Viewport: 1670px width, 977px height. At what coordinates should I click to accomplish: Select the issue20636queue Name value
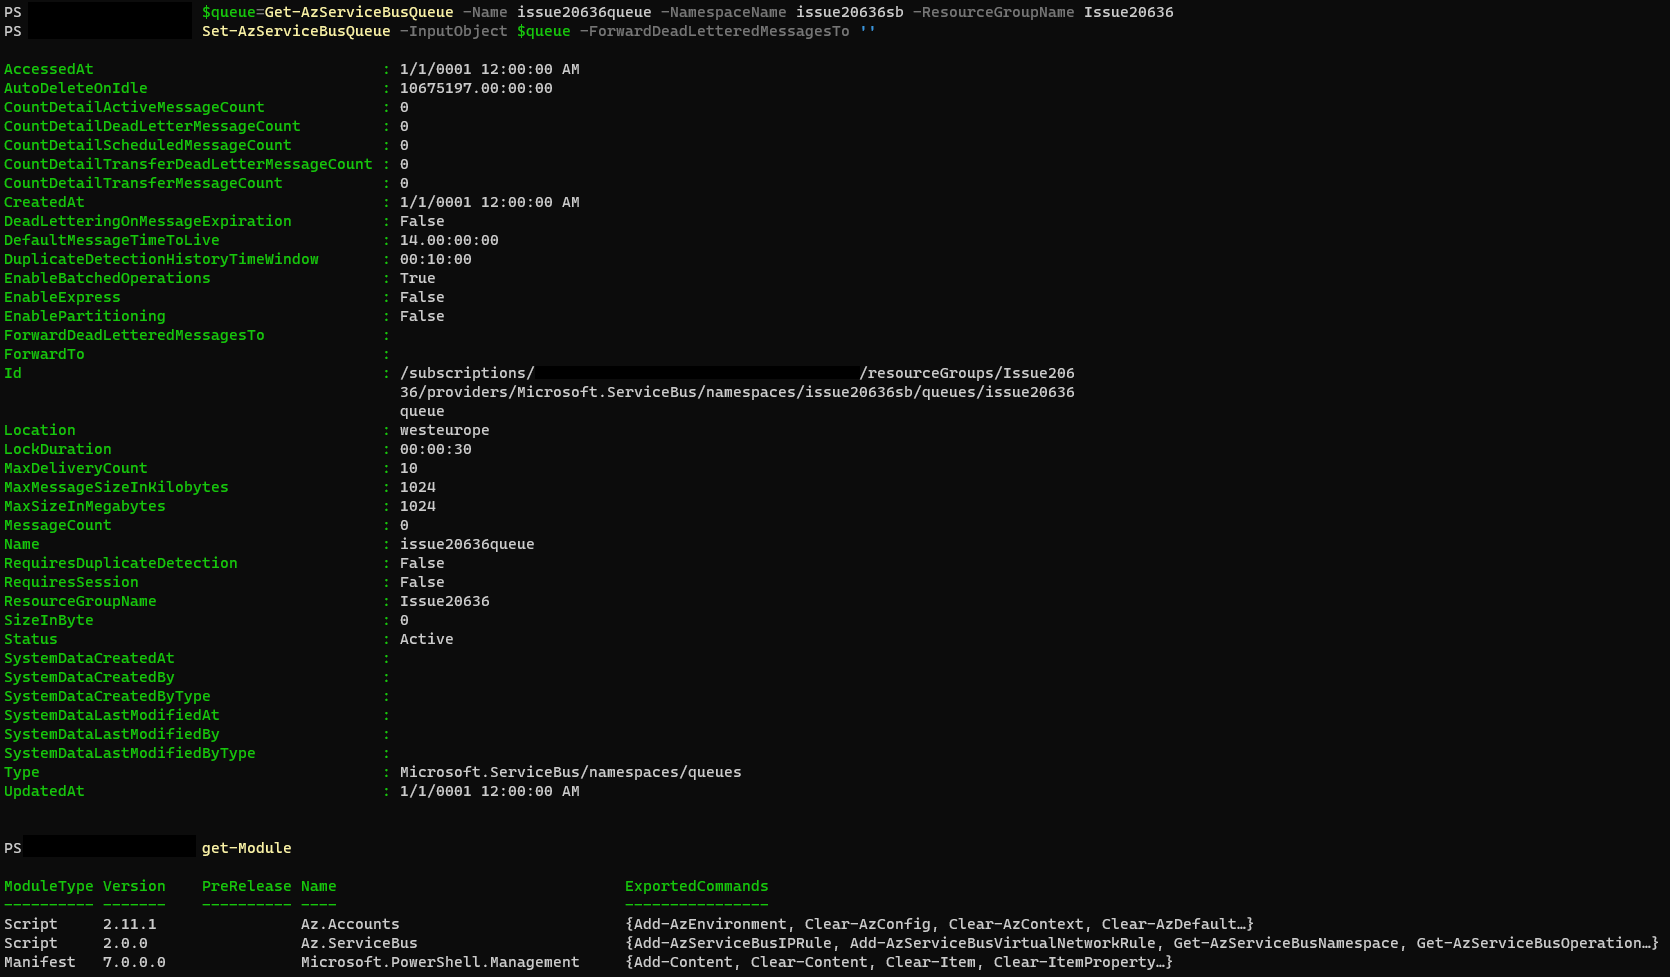coord(466,544)
